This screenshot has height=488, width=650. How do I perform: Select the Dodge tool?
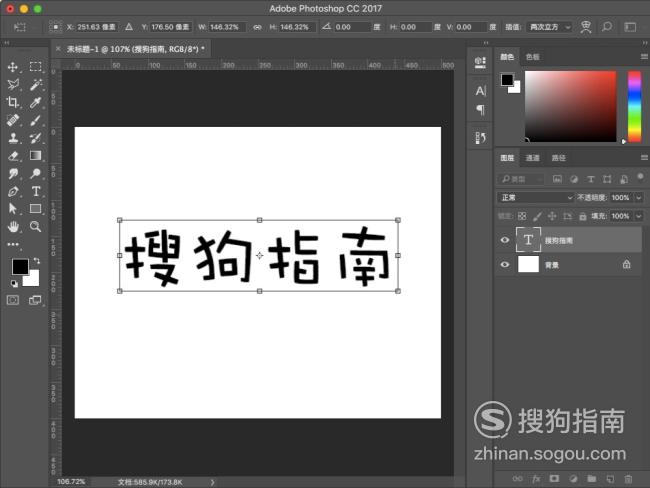(36, 173)
